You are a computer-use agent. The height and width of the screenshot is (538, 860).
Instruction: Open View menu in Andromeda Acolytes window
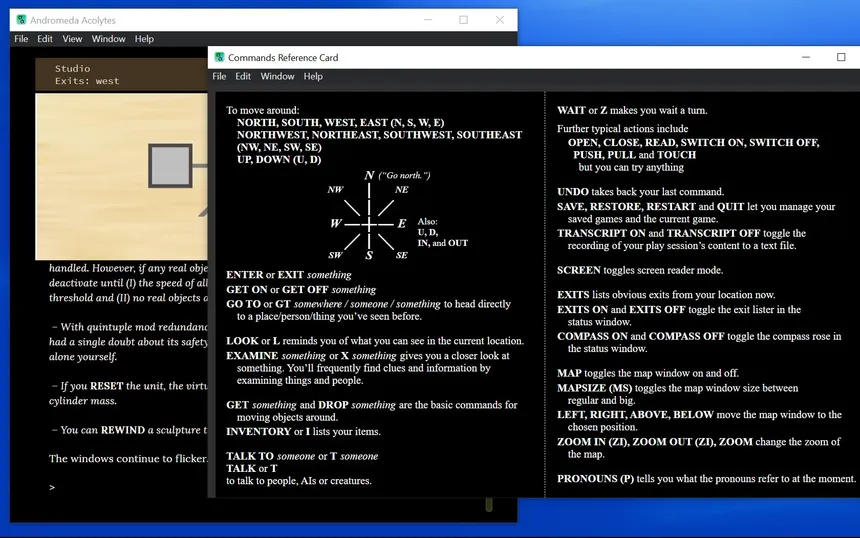tap(72, 39)
